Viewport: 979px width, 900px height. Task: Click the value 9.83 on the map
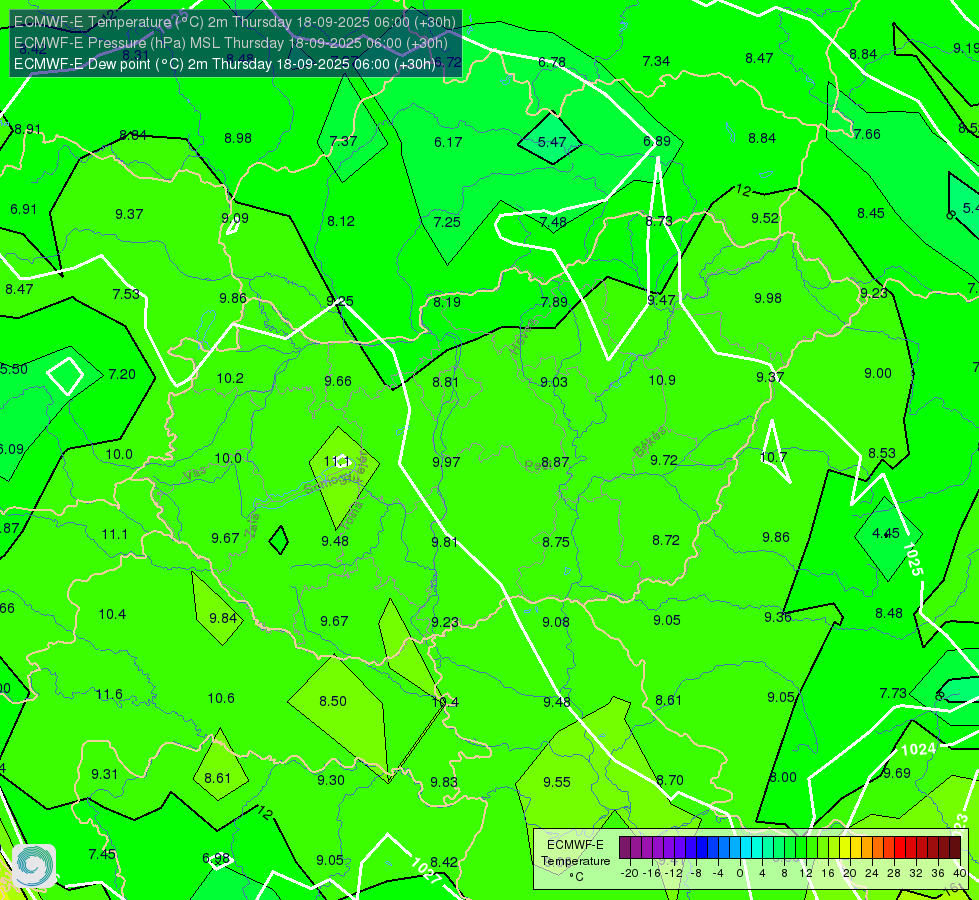point(444,783)
